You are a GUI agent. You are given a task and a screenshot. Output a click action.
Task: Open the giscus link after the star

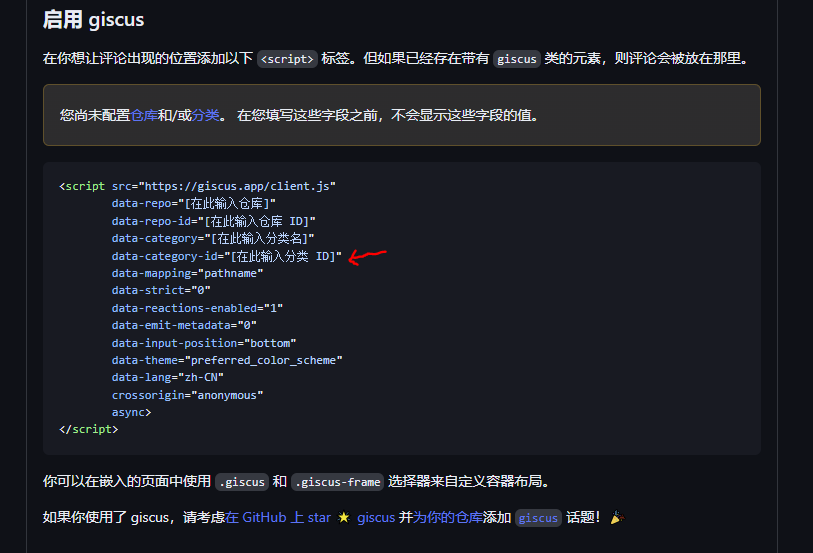(376, 518)
